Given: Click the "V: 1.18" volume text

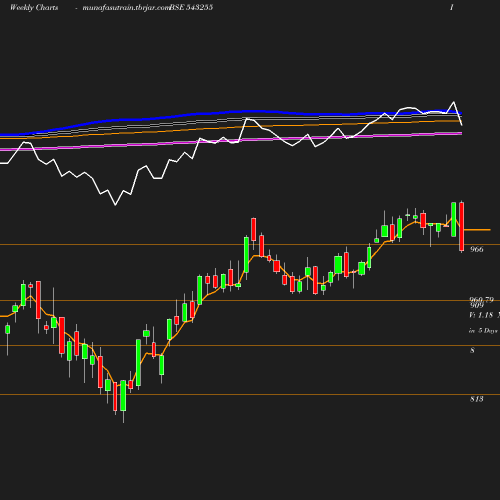Looking at the screenshot, I should (481, 315).
